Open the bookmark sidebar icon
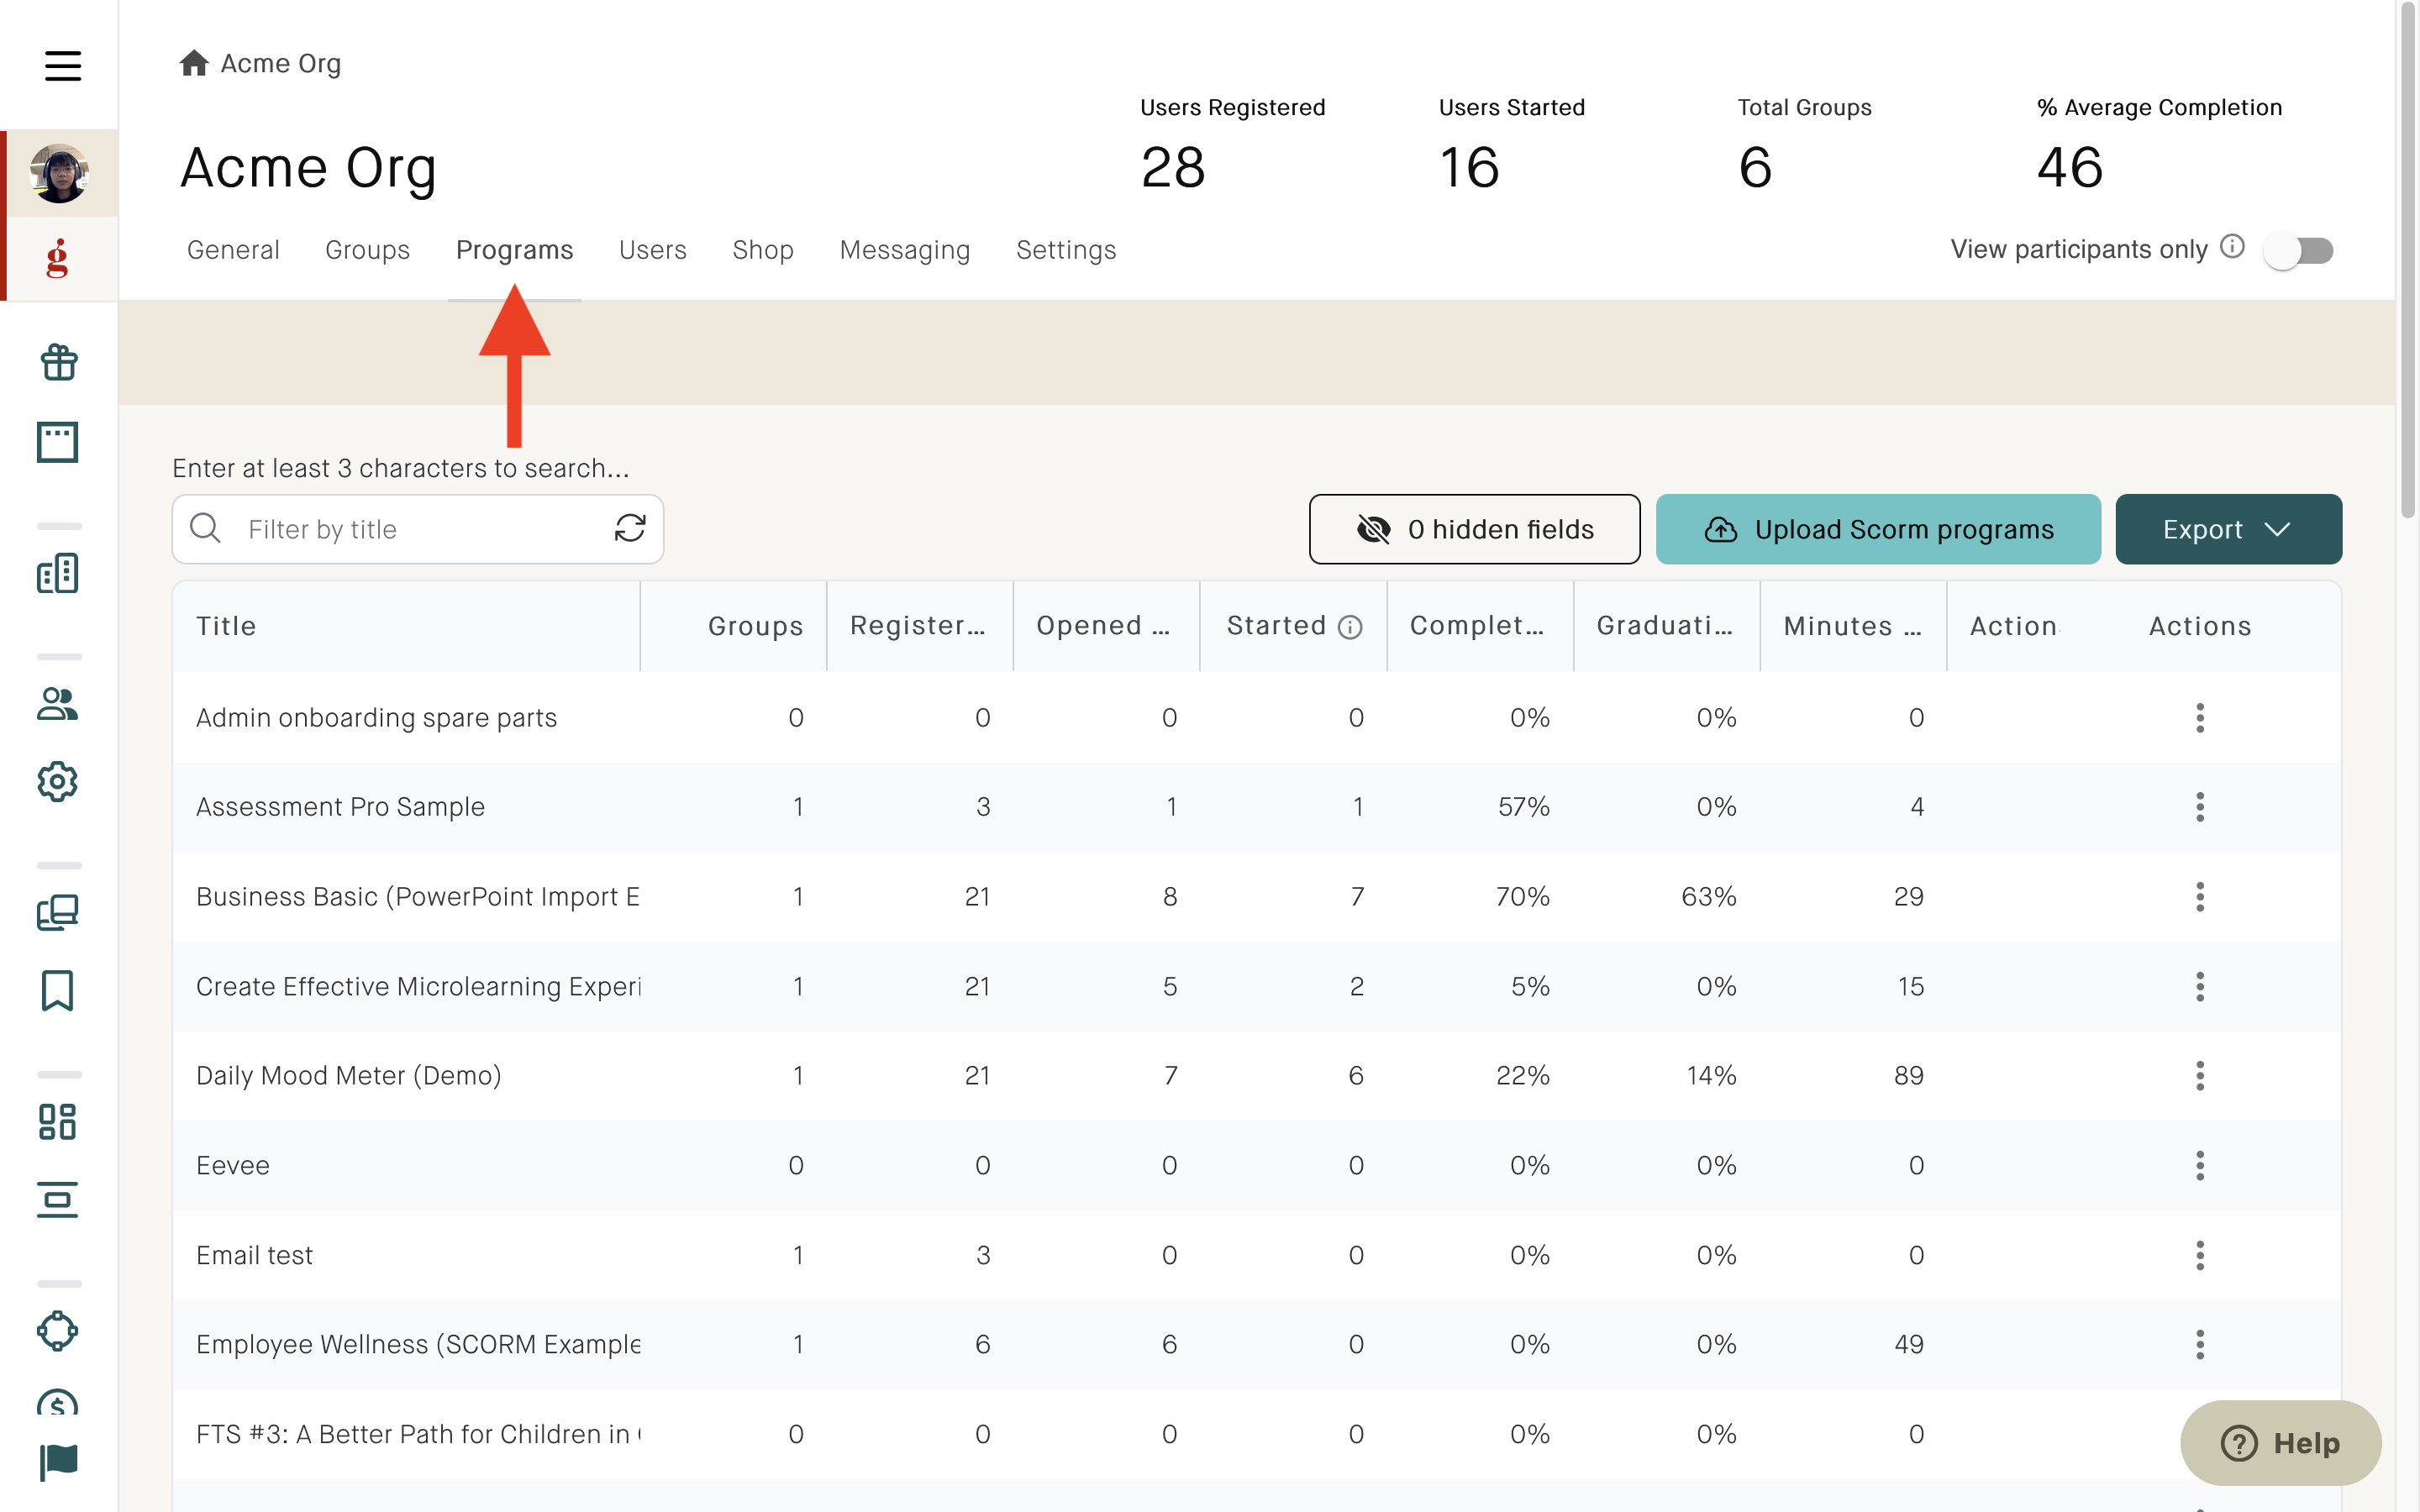Screen dimensions: 2420x1512 point(57,990)
